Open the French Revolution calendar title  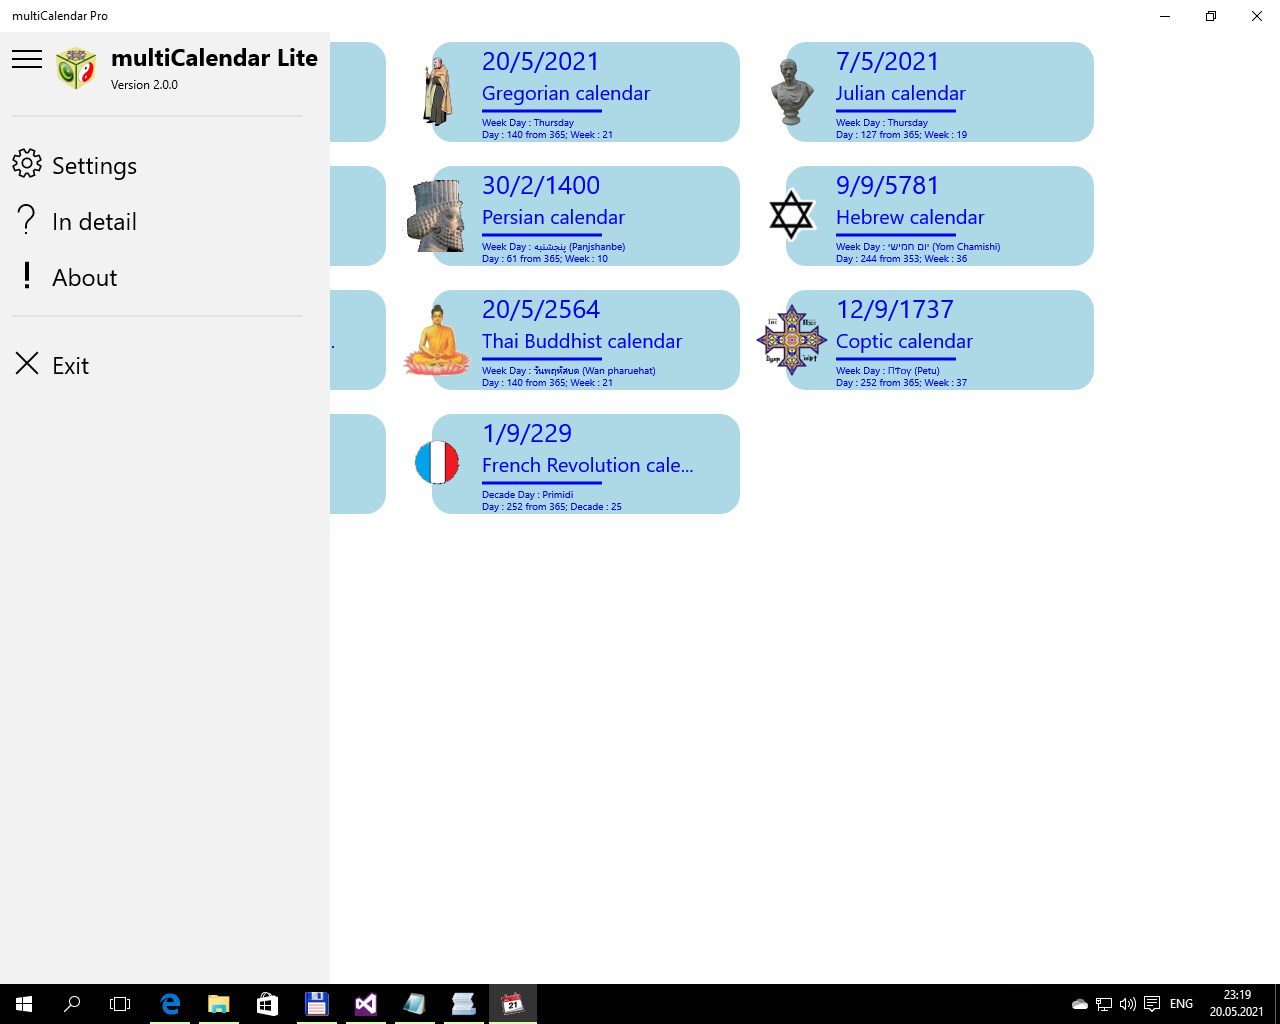point(588,465)
